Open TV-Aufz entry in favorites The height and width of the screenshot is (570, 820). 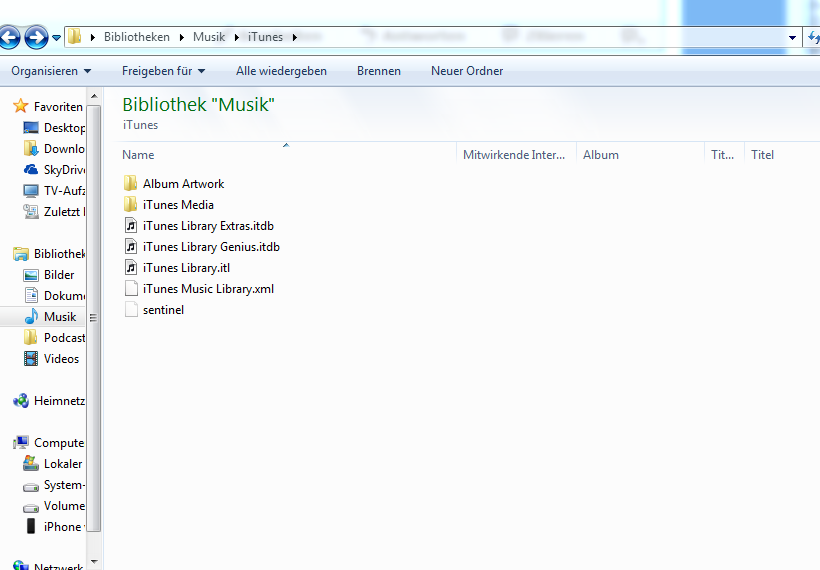[64, 191]
